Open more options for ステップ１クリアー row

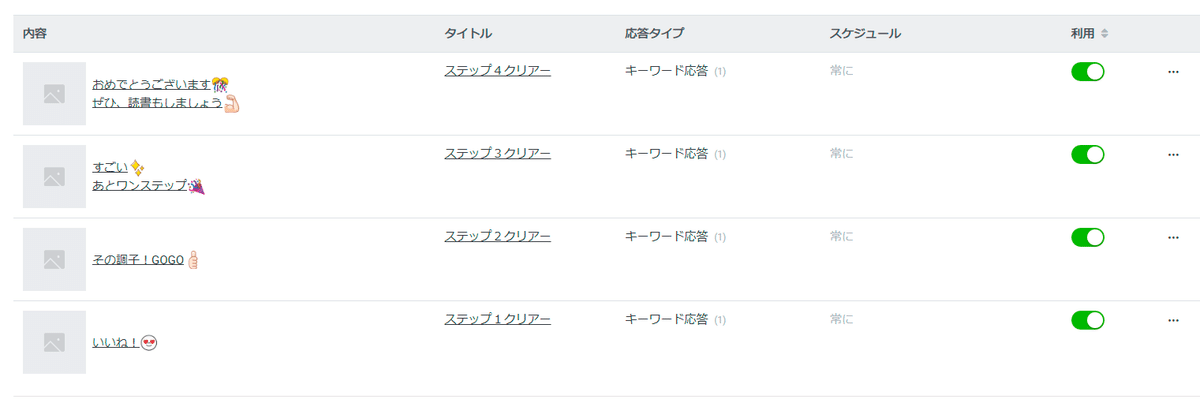[x=1173, y=320]
